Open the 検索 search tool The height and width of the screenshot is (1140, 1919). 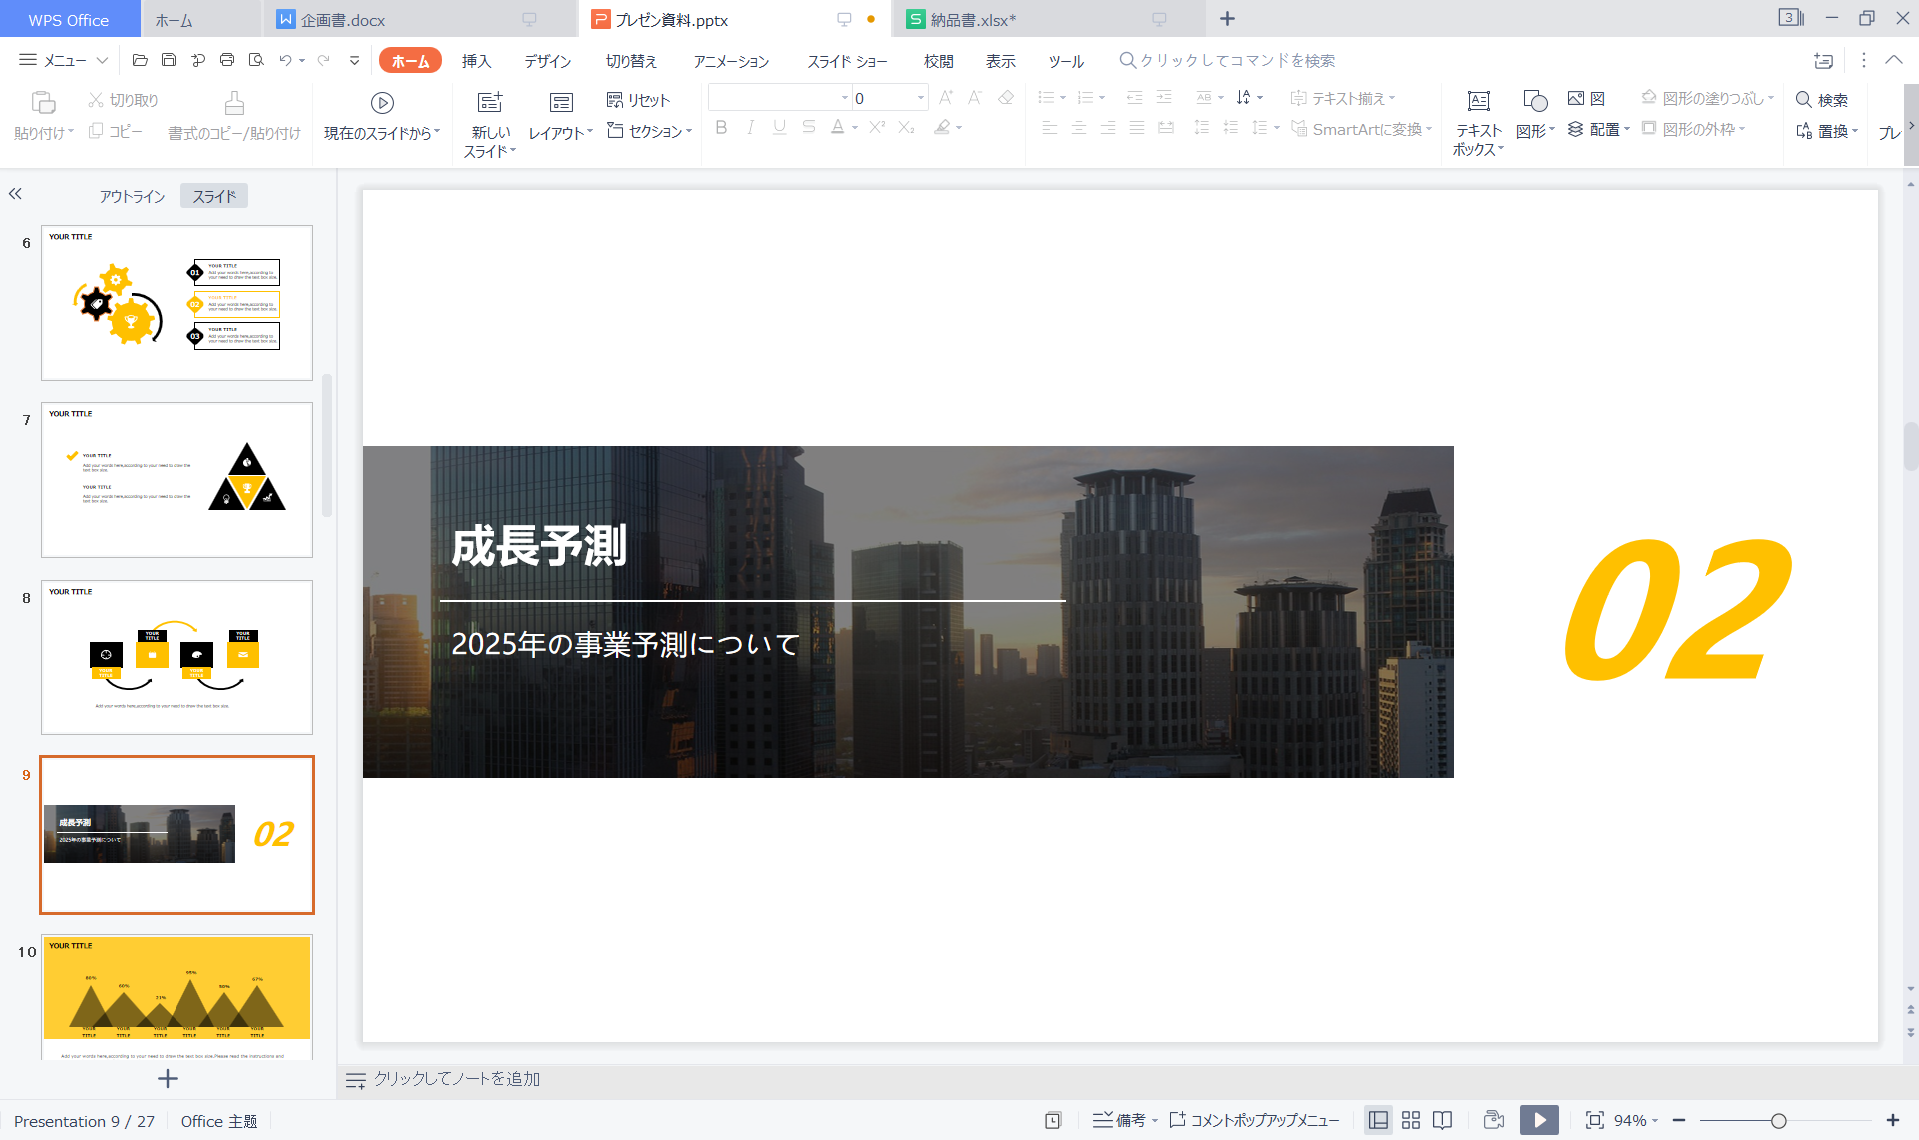[x=1822, y=100]
